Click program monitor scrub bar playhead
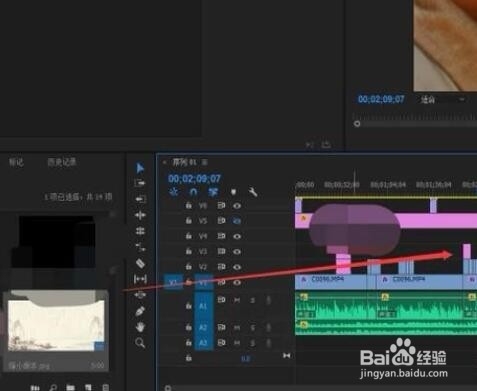The height and width of the screenshot is (391, 477). point(357,124)
